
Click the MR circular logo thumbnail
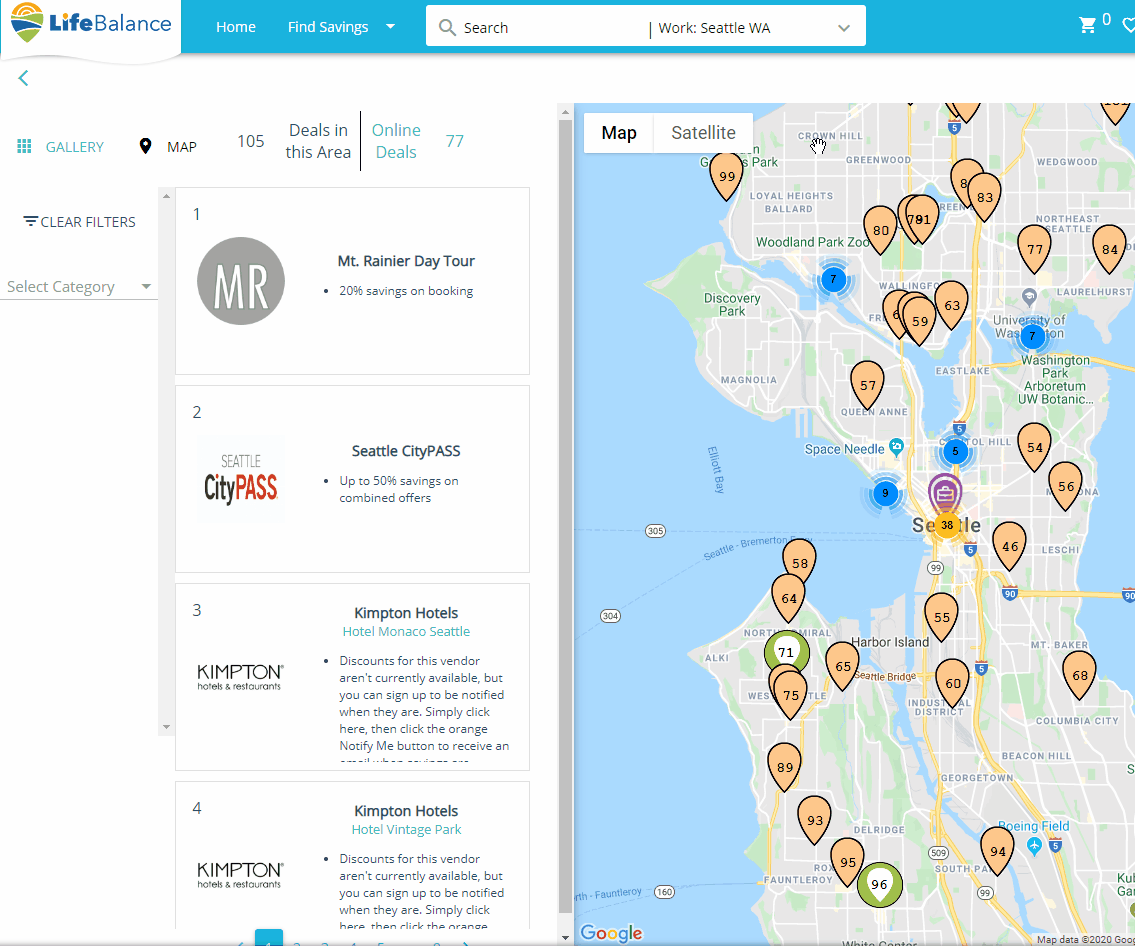(240, 281)
